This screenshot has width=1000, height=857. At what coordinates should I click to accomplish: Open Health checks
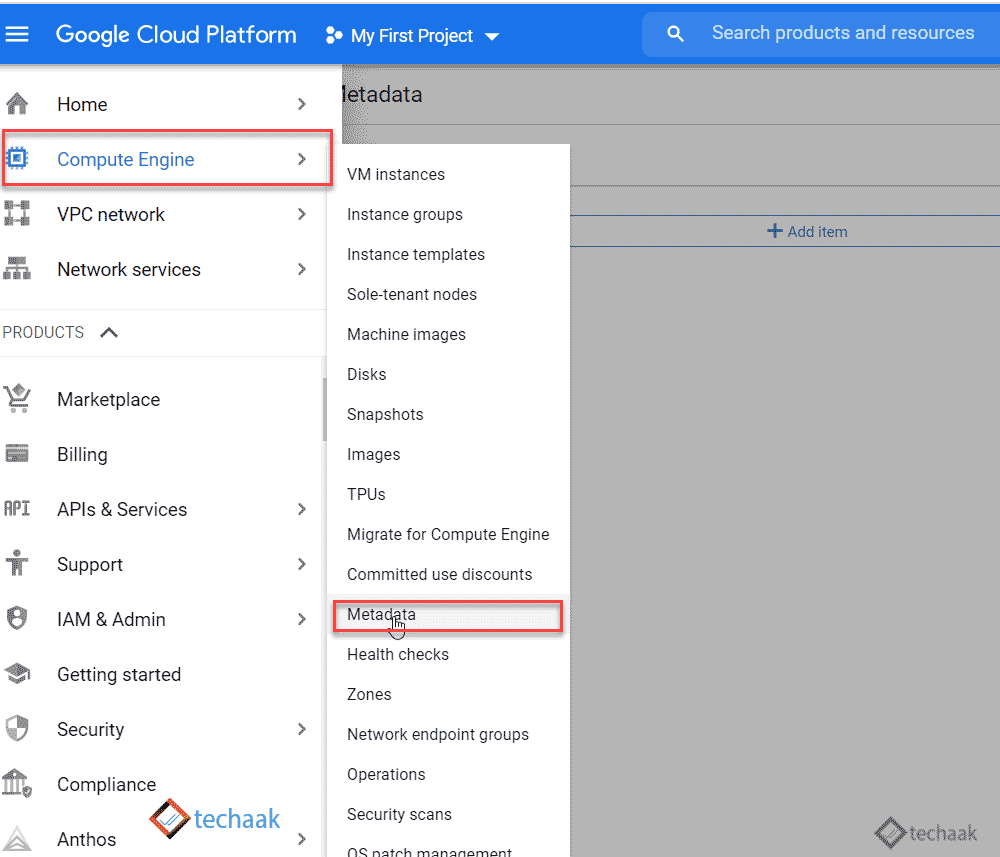(x=397, y=654)
